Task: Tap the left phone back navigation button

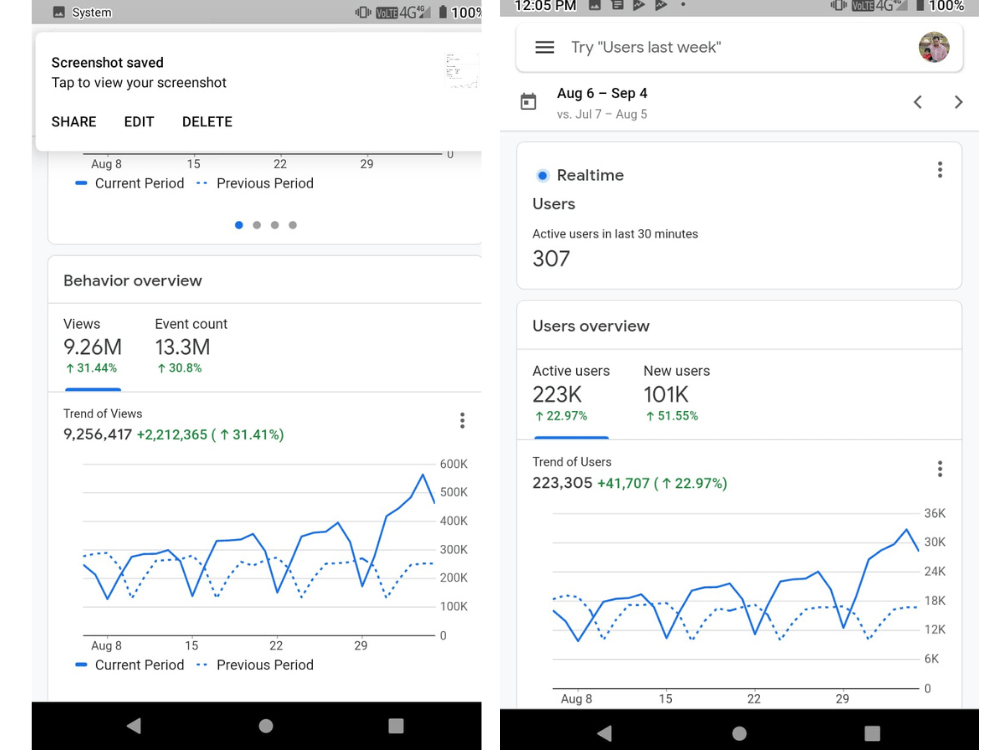Action: point(133,725)
